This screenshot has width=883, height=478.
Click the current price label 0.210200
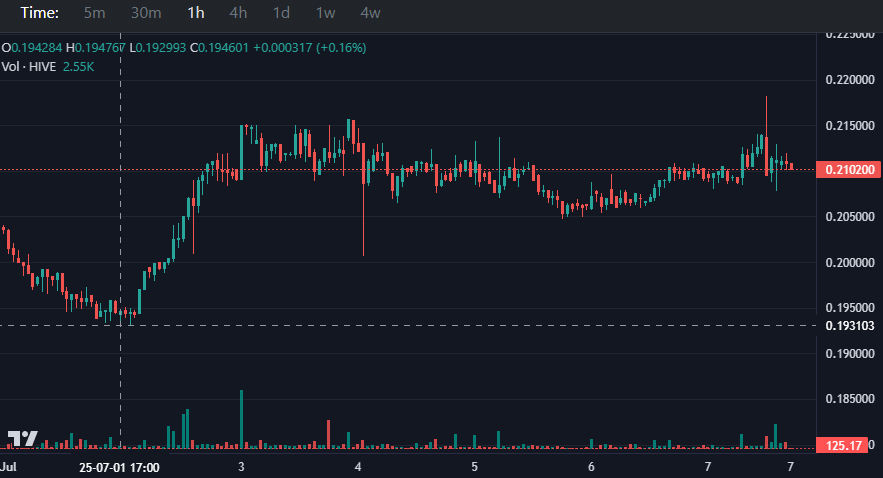pyautogui.click(x=848, y=169)
